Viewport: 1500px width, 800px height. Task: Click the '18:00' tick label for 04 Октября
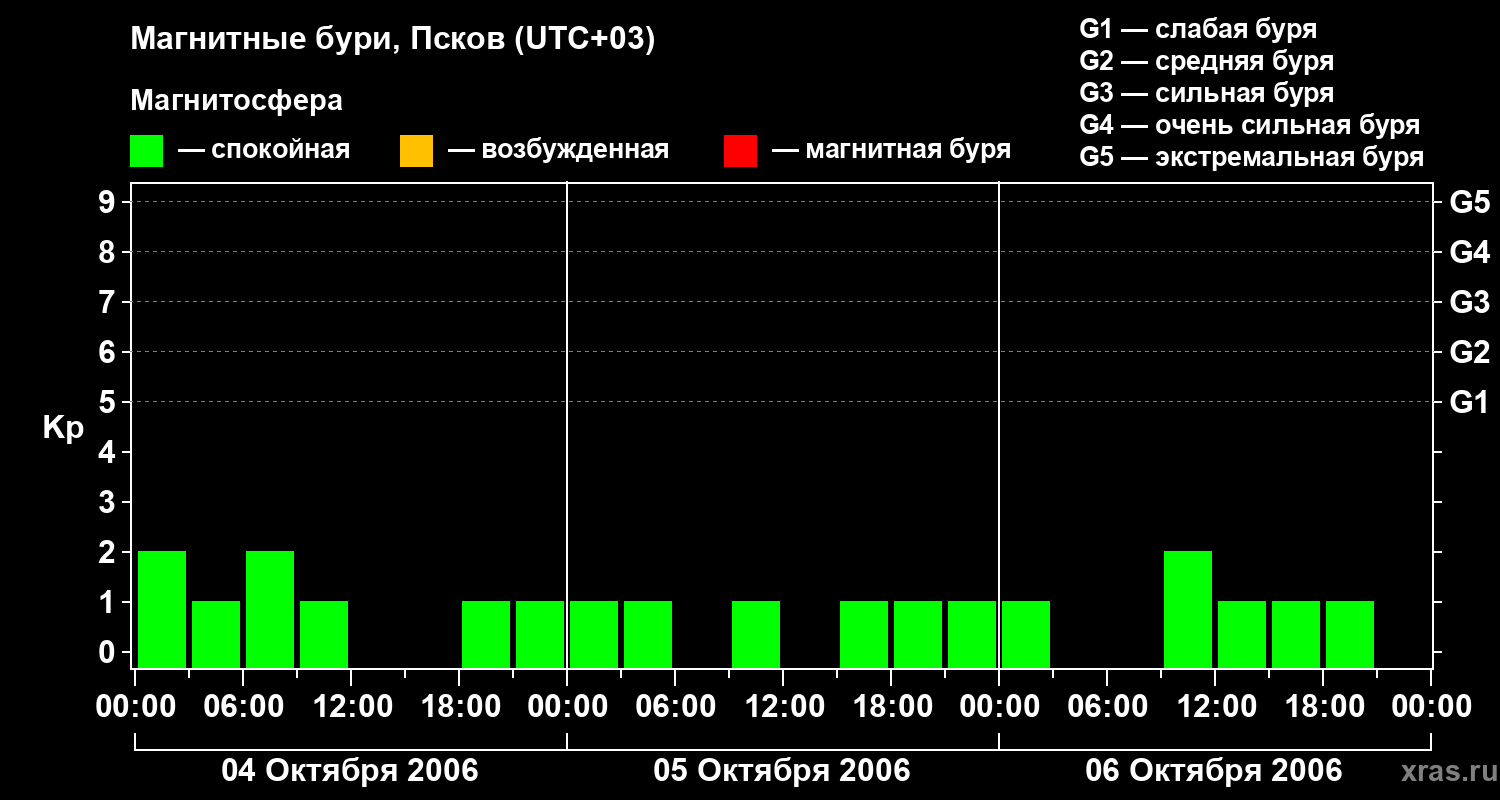[x=459, y=707]
